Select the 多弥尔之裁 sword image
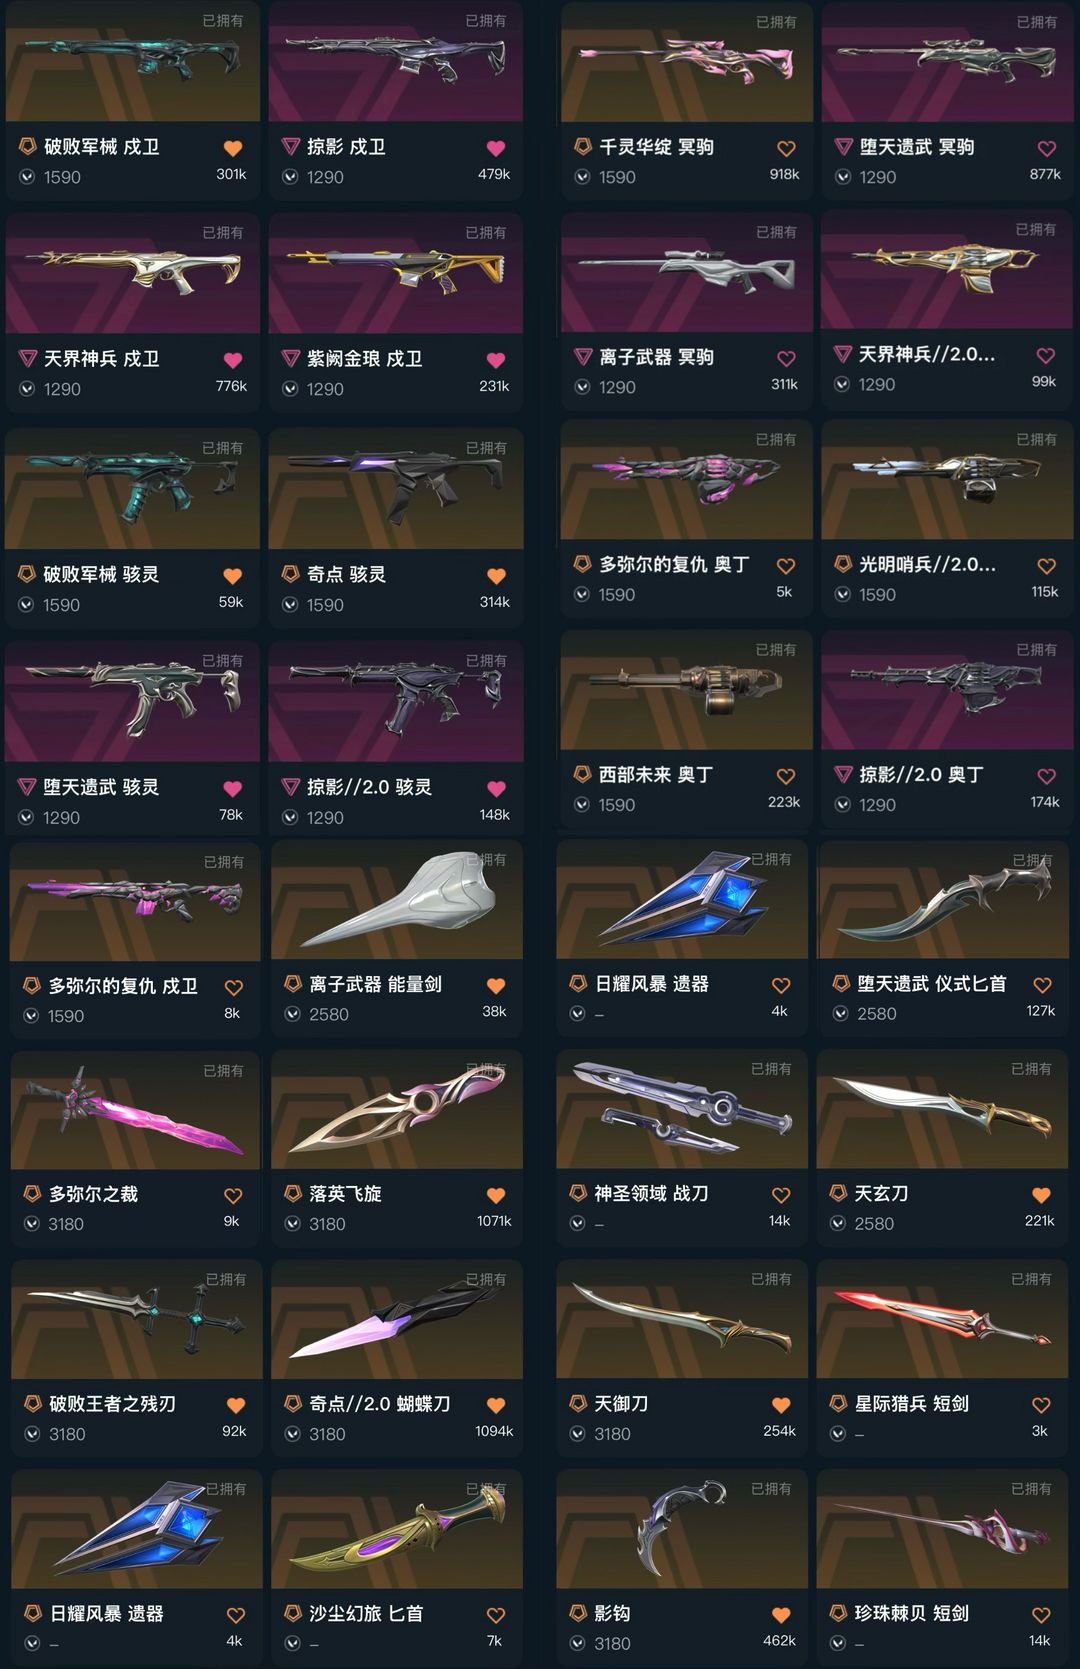This screenshot has height=1669, width=1080. pos(136,1110)
